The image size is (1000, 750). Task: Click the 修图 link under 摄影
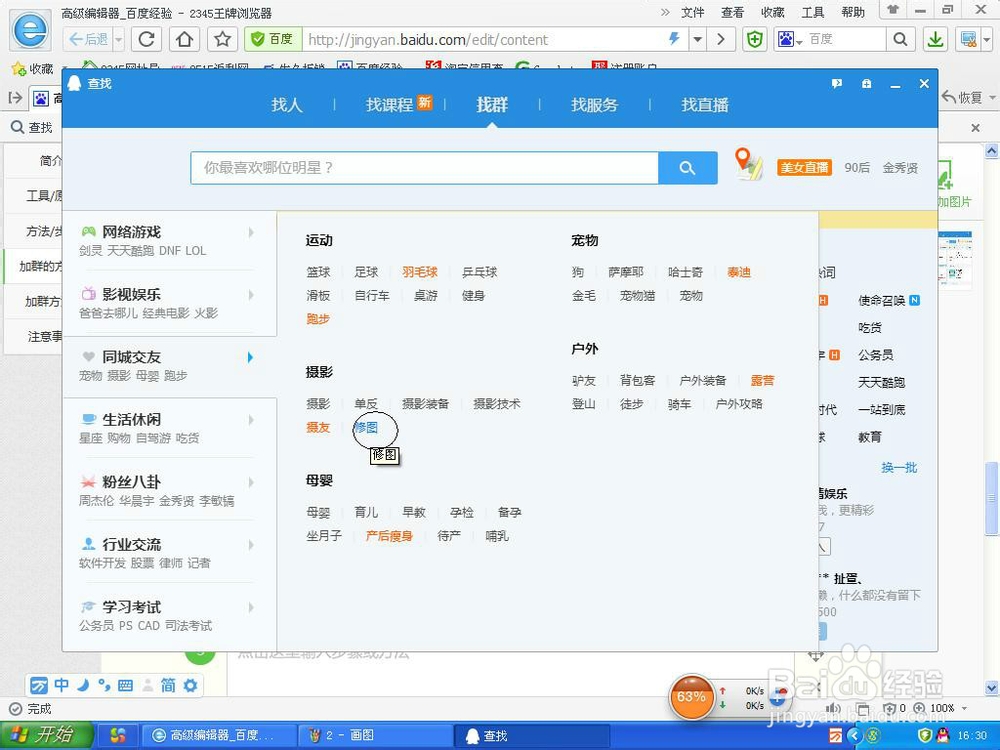coord(366,427)
